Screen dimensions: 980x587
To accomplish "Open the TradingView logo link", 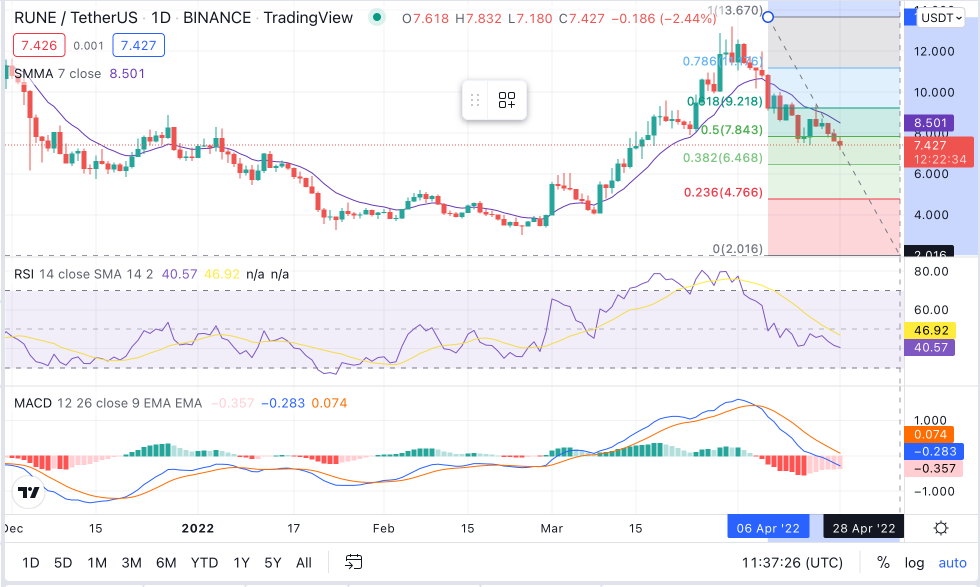I will point(29,493).
